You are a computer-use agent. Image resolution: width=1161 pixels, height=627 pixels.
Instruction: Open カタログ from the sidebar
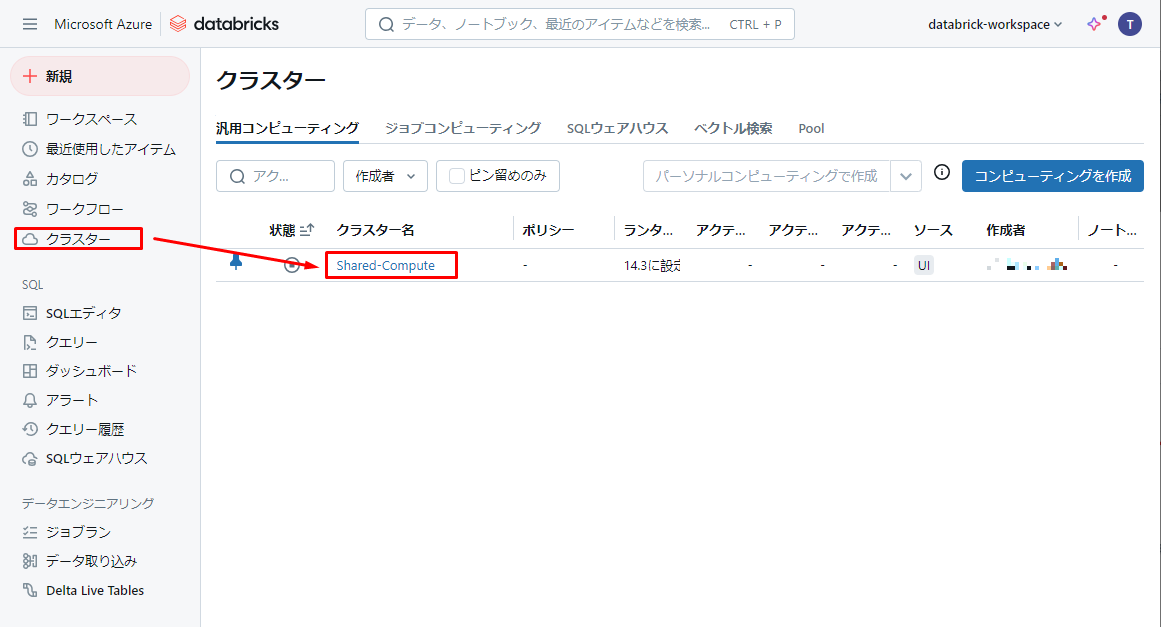(72, 179)
